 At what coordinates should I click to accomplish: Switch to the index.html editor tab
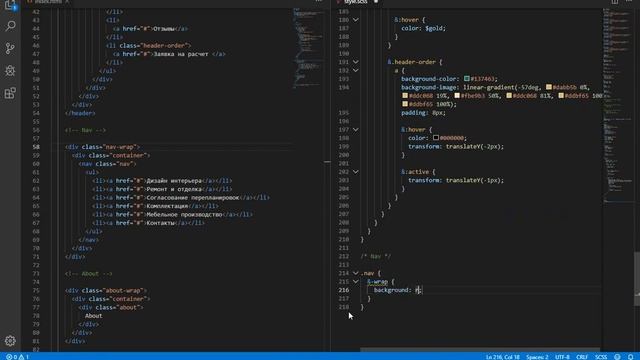point(48,2)
